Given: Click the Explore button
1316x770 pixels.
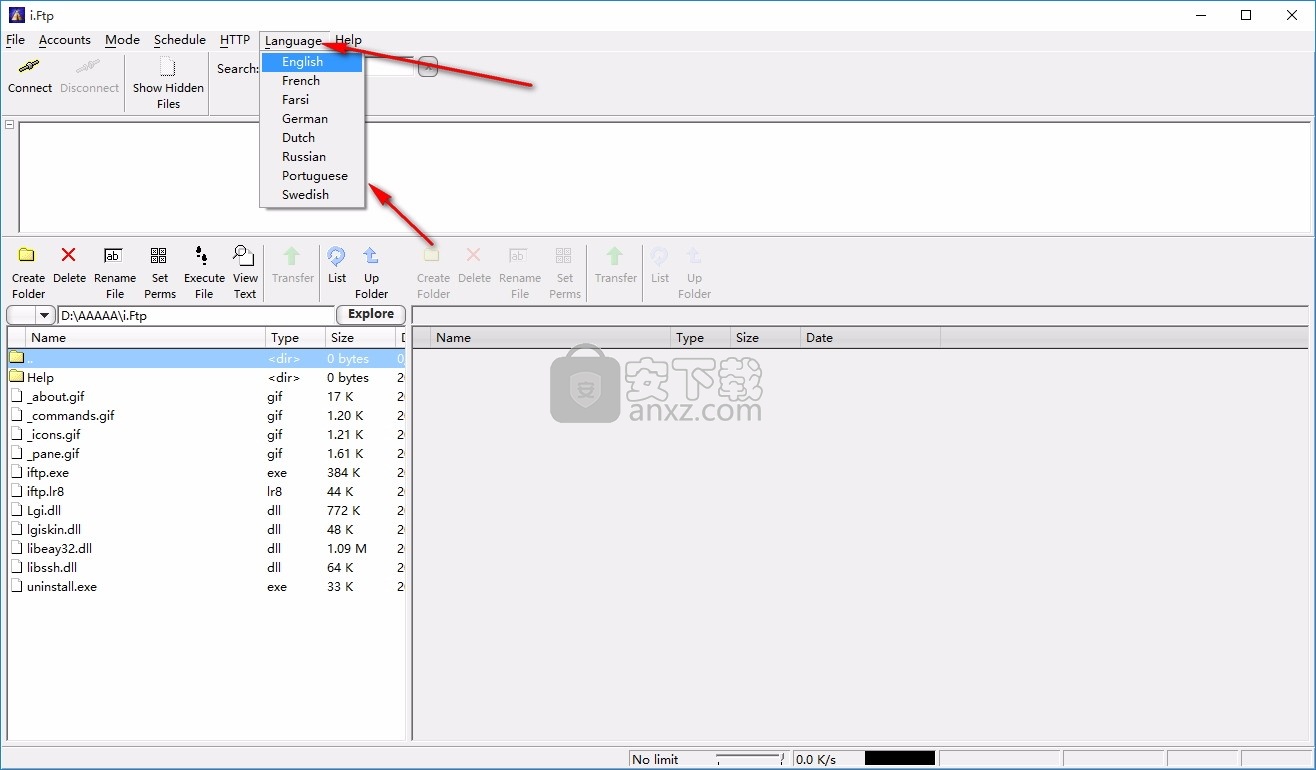Looking at the screenshot, I should coord(371,314).
